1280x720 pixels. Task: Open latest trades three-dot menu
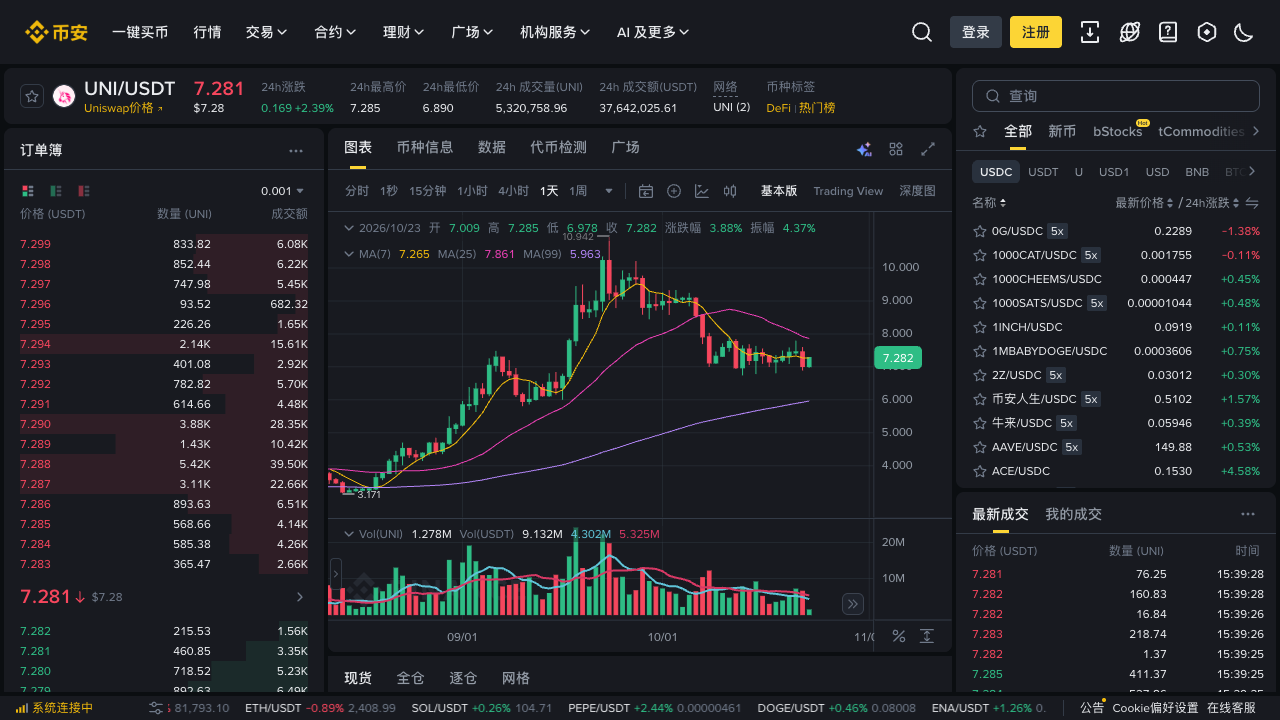[x=1248, y=514]
